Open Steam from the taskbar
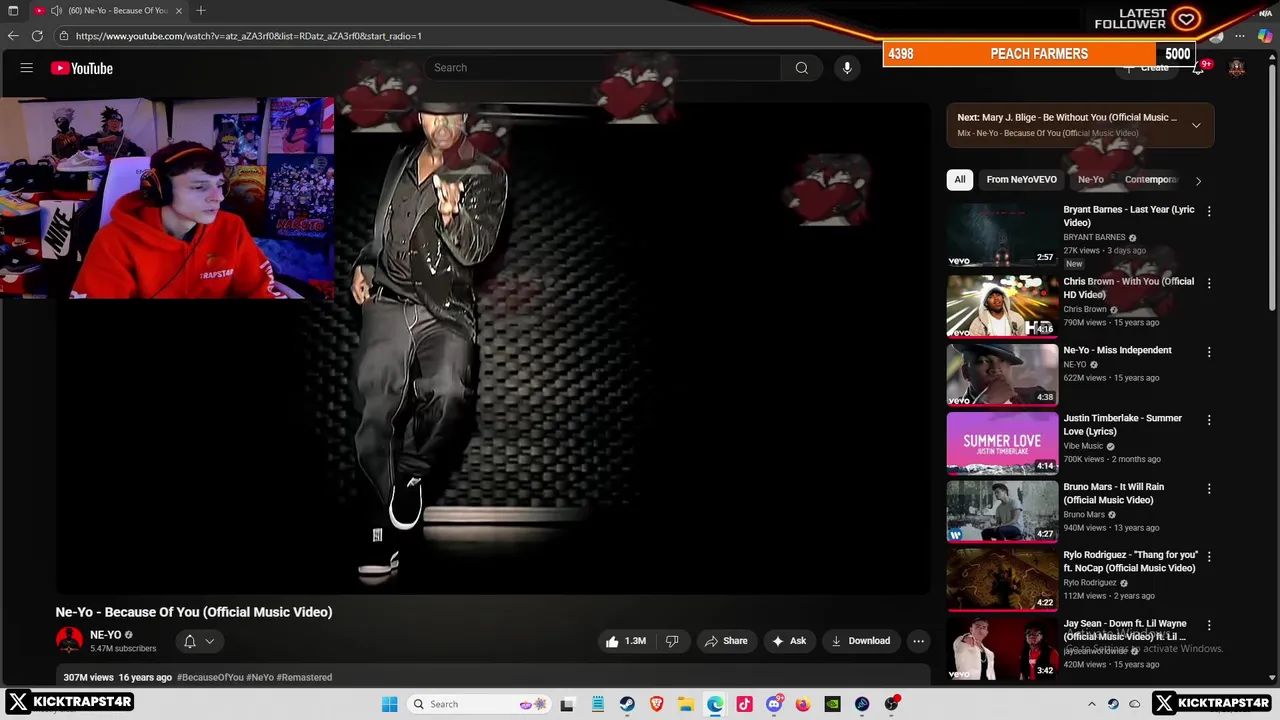Image resolution: width=1280 pixels, height=720 pixels. (627, 704)
